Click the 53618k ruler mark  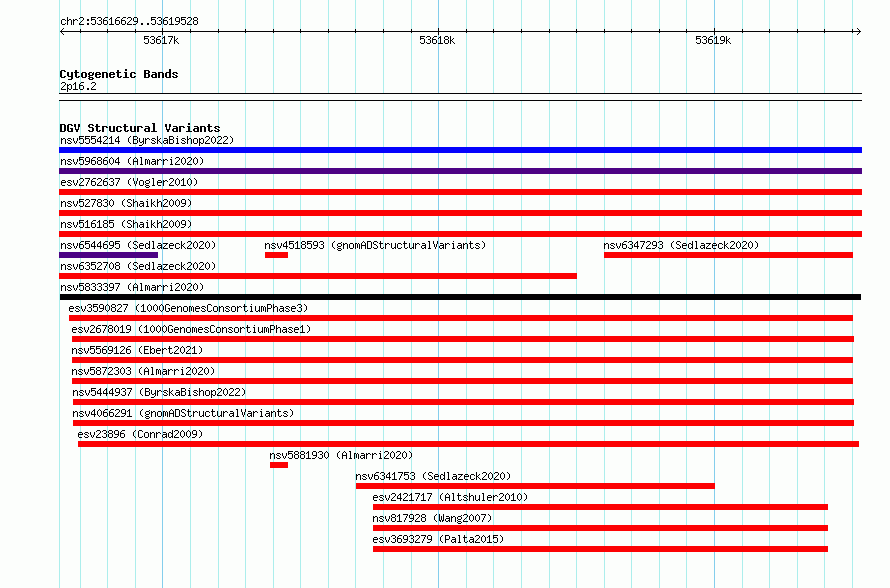pos(437,40)
